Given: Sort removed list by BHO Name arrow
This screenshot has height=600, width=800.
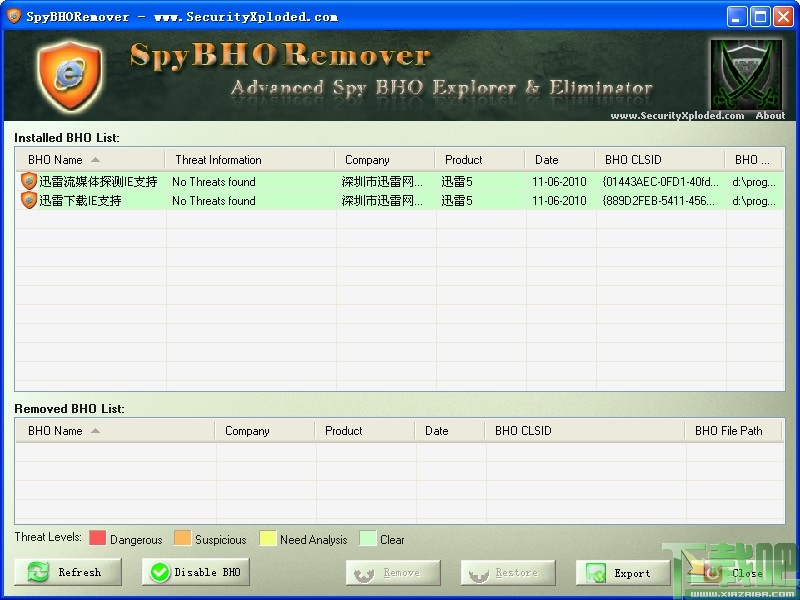Looking at the screenshot, I should tap(95, 431).
